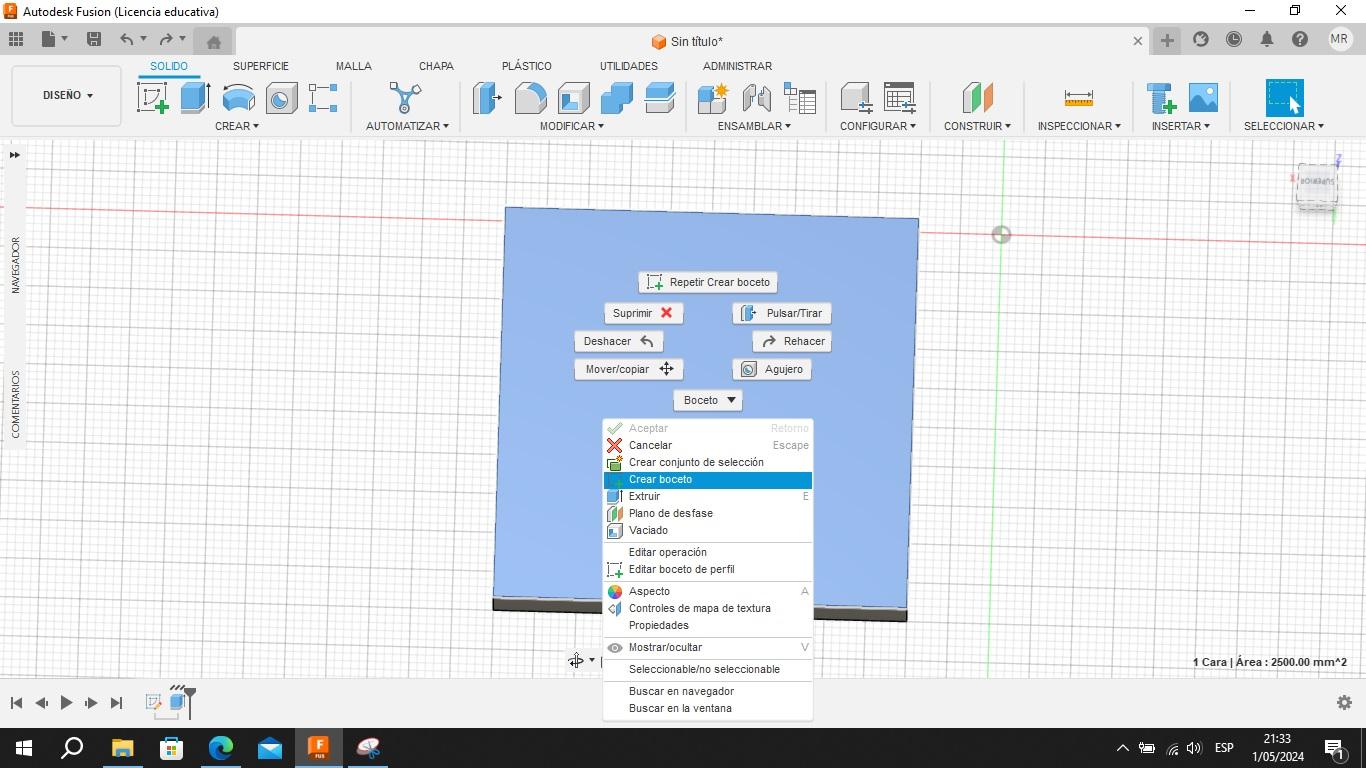This screenshot has width=1366, height=768.
Task: Open the data panel grid icon
Action: 16,39
